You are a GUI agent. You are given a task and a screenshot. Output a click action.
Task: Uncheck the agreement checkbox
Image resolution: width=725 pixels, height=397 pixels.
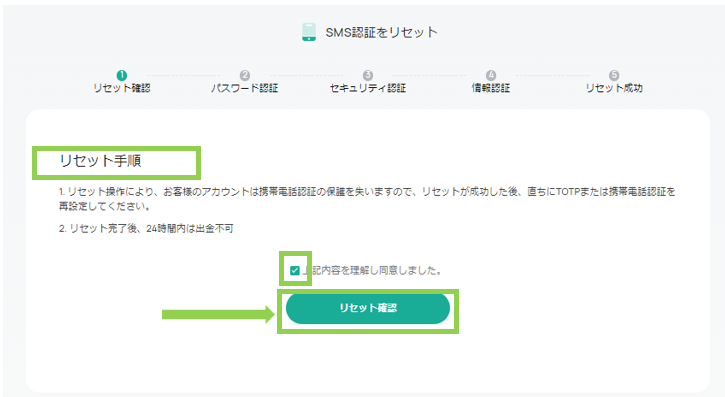pyautogui.click(x=295, y=270)
